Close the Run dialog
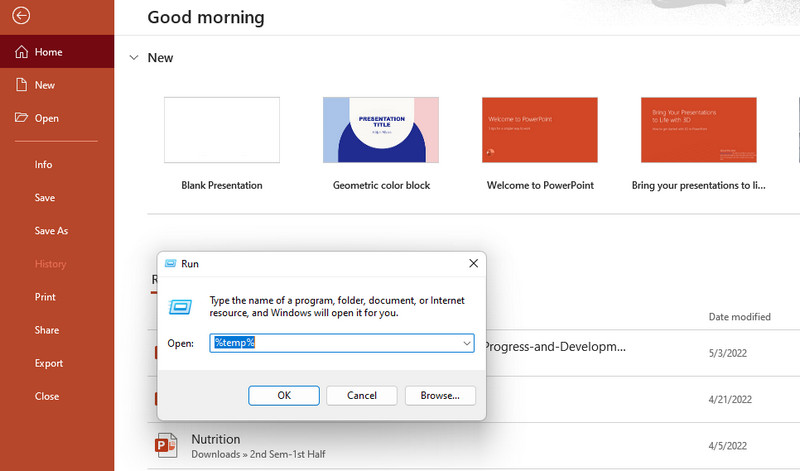800x471 pixels. [x=473, y=263]
